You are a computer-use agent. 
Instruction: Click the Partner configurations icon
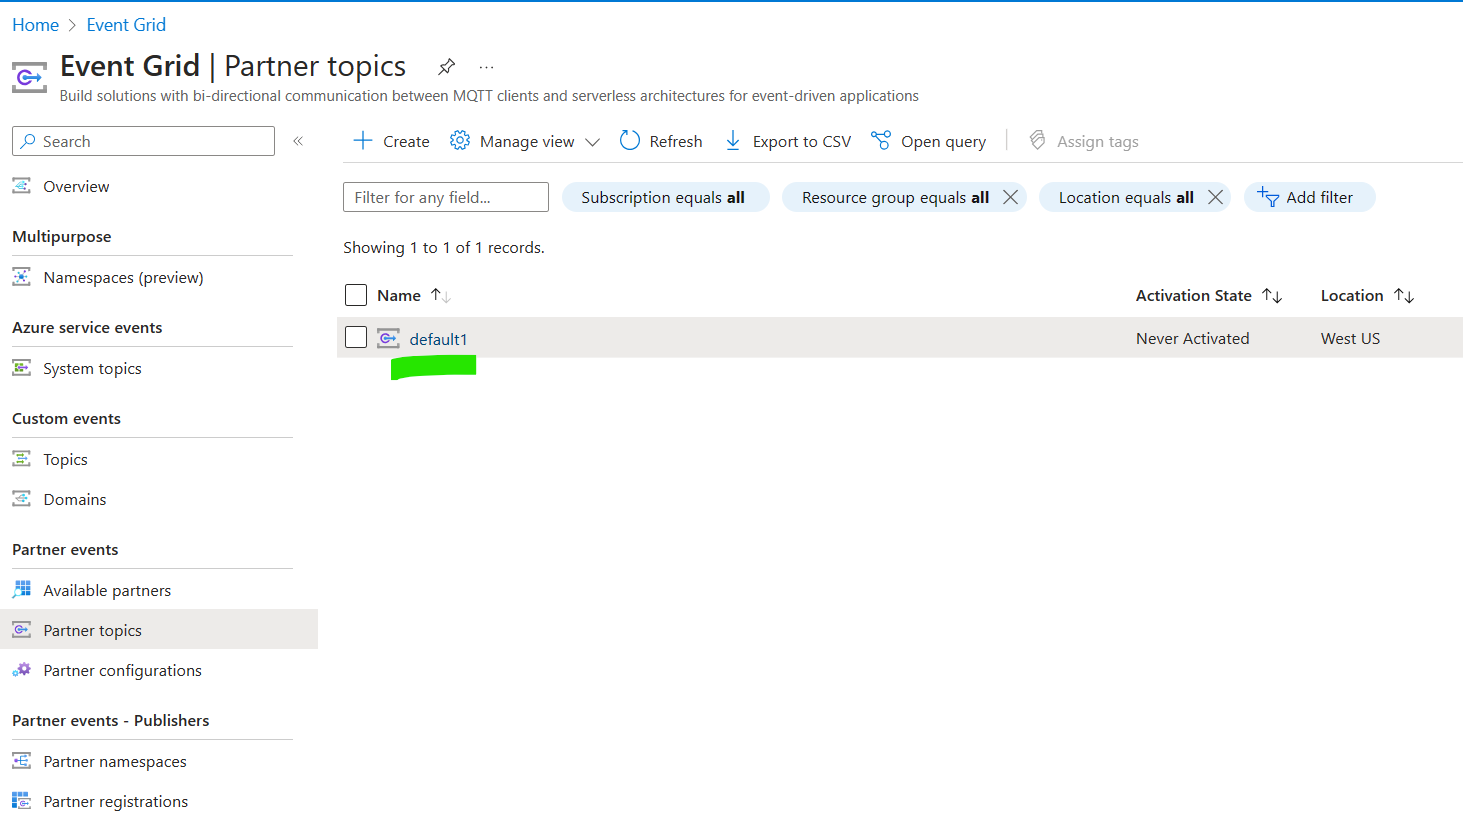coord(21,670)
